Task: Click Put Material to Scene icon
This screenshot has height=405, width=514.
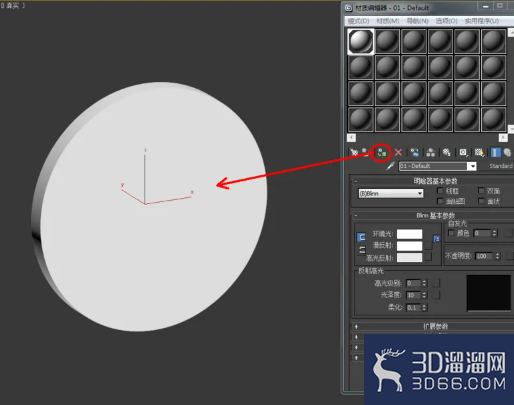Action: click(x=366, y=153)
